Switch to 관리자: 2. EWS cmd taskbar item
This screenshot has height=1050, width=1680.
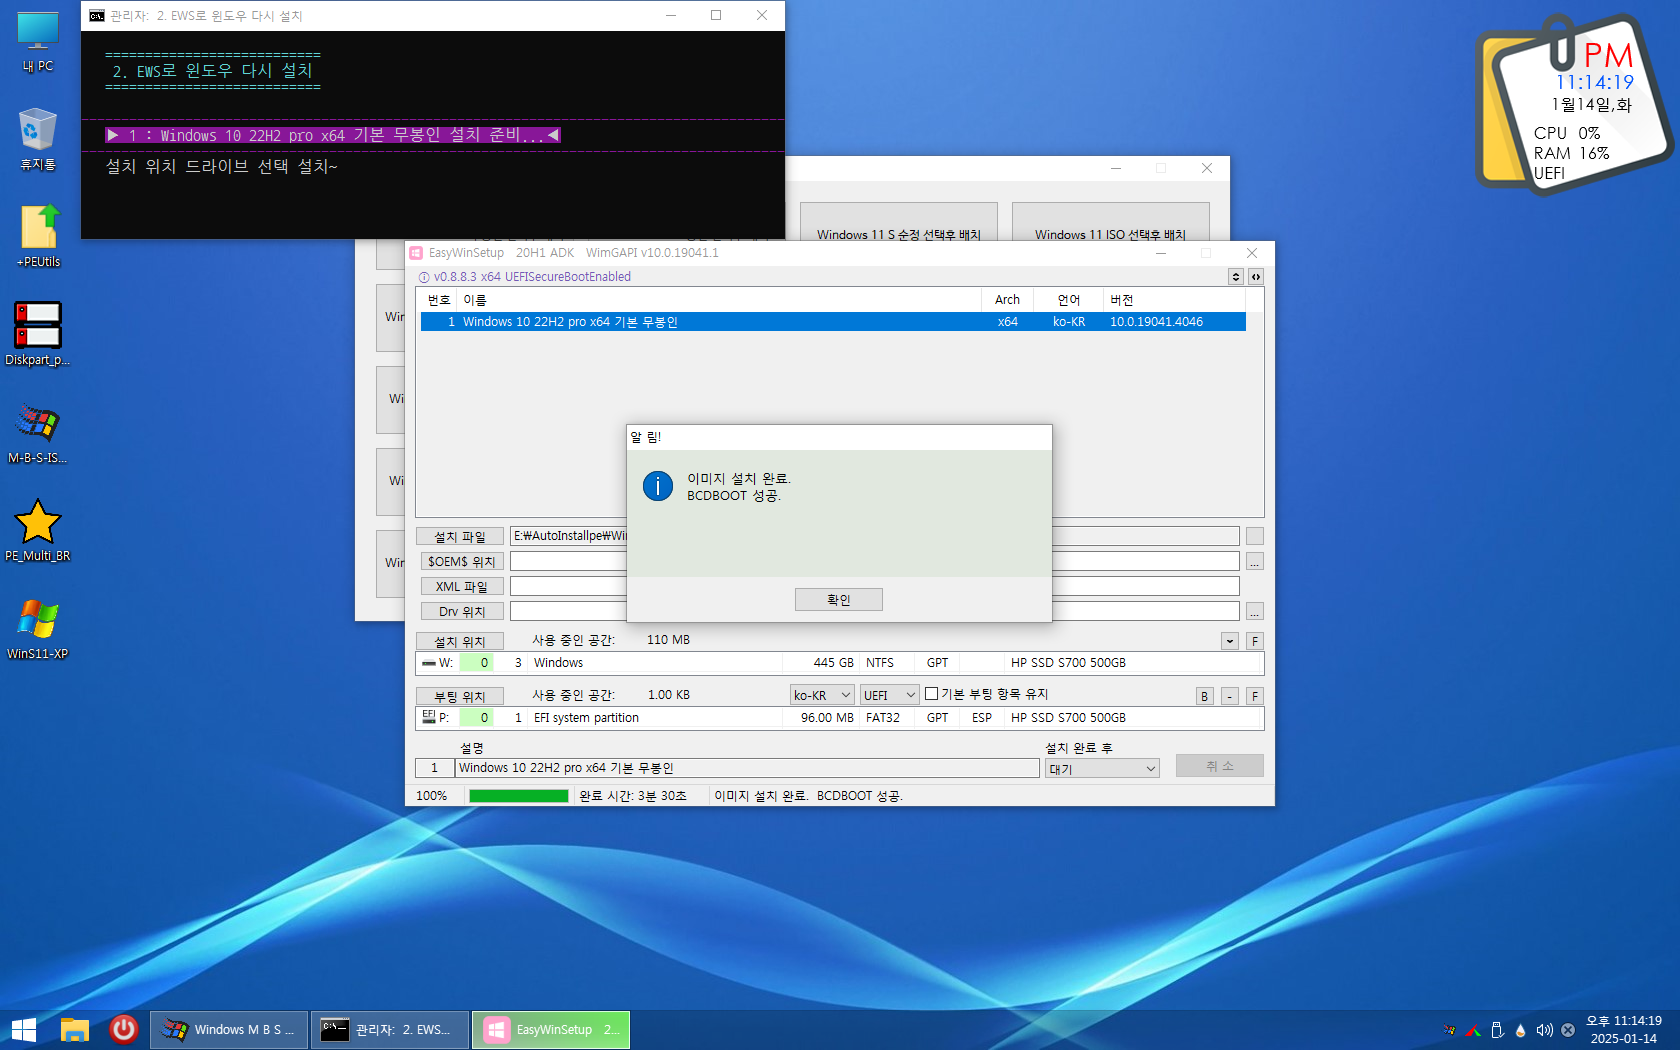click(x=389, y=1030)
